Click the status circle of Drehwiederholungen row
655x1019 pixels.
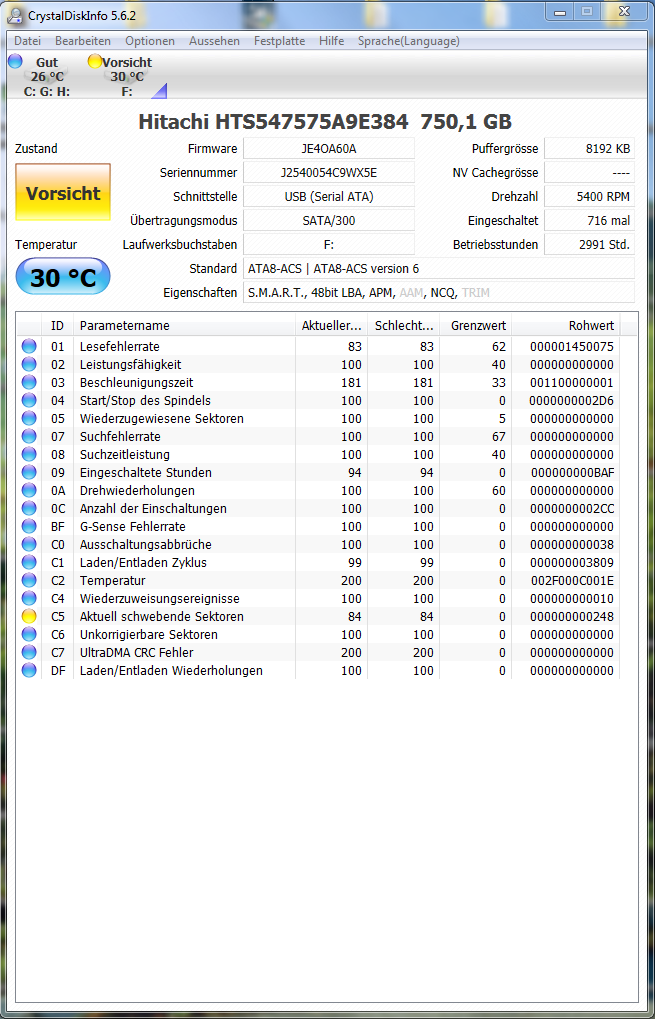point(29,490)
